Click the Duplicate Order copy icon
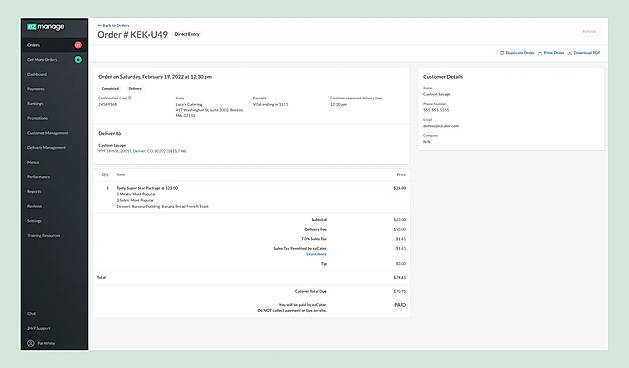The height and width of the screenshot is (368, 629). (502, 53)
